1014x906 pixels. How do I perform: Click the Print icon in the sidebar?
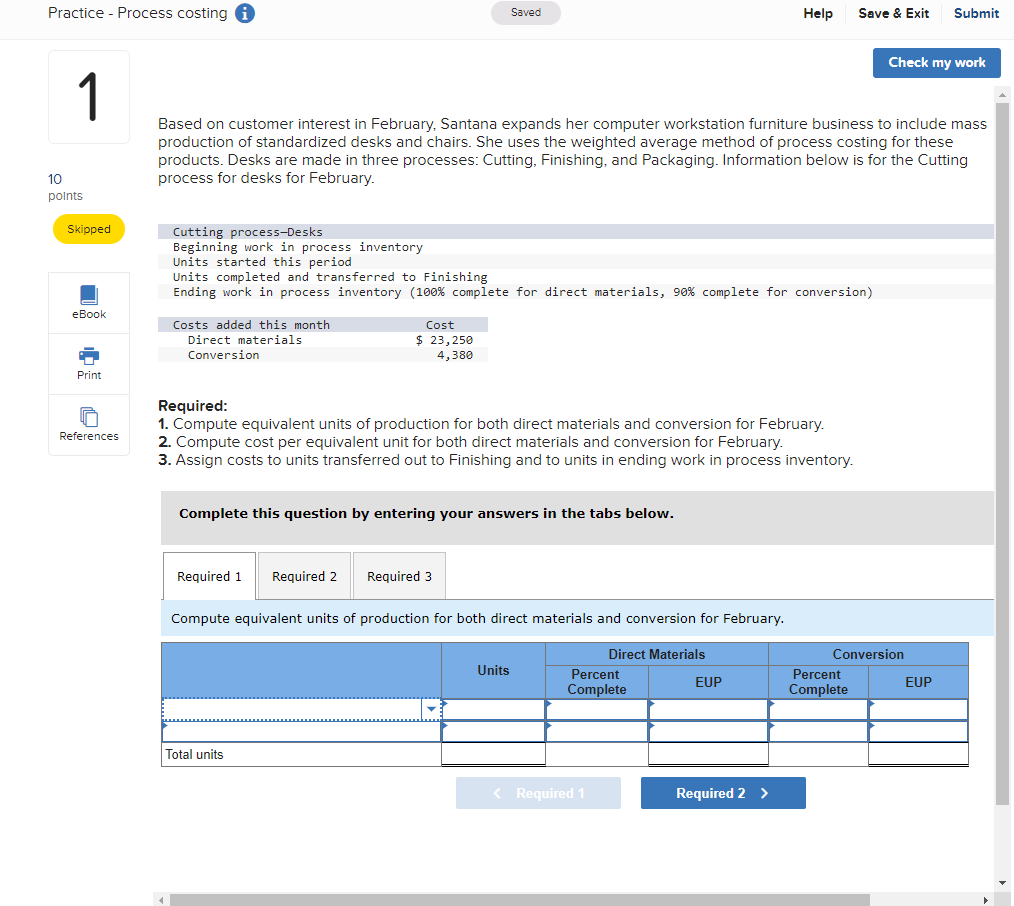[88, 362]
